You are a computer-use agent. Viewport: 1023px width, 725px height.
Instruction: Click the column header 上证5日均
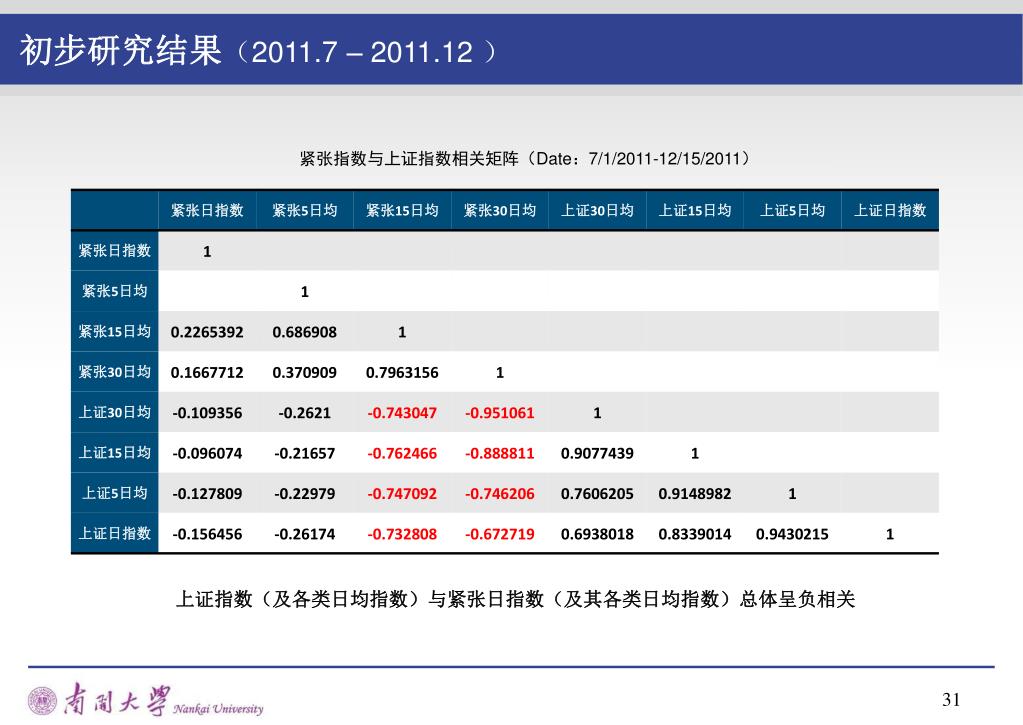(792, 210)
